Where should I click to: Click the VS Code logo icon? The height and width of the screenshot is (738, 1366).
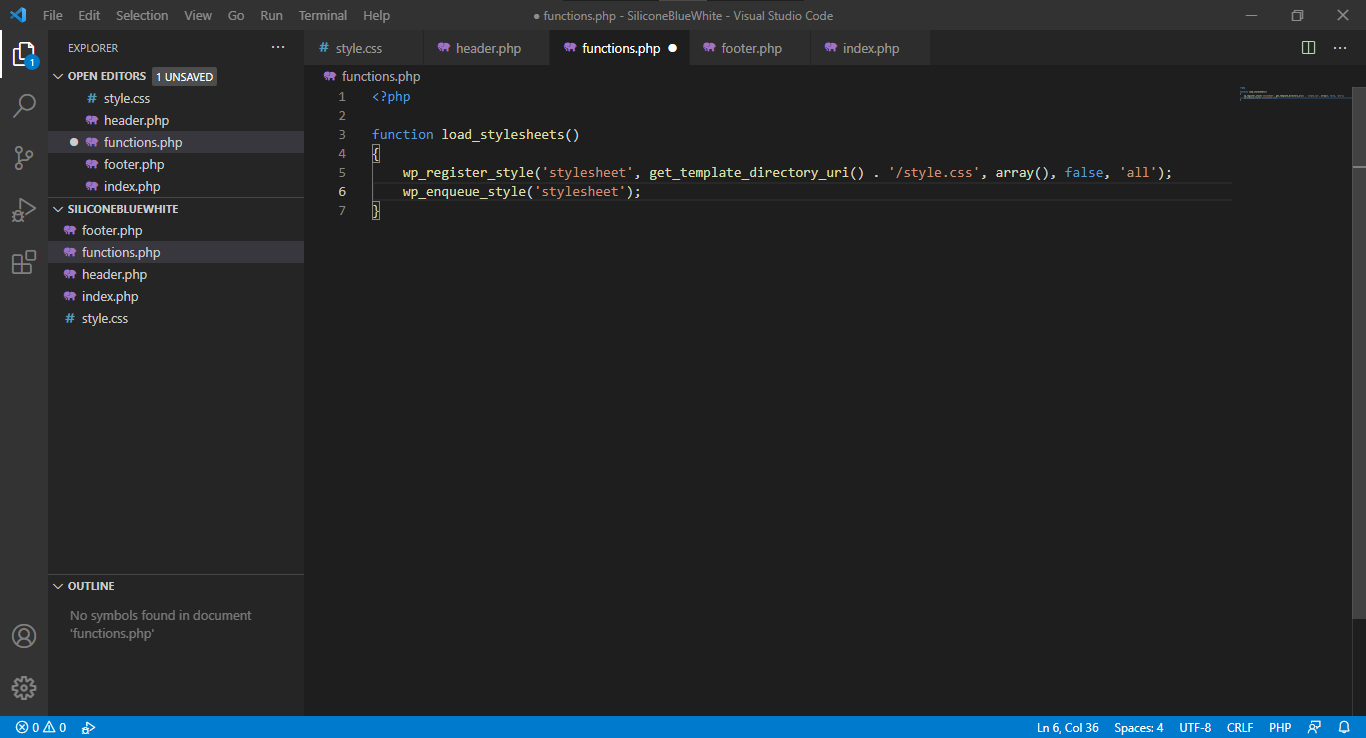pyautogui.click(x=18, y=15)
